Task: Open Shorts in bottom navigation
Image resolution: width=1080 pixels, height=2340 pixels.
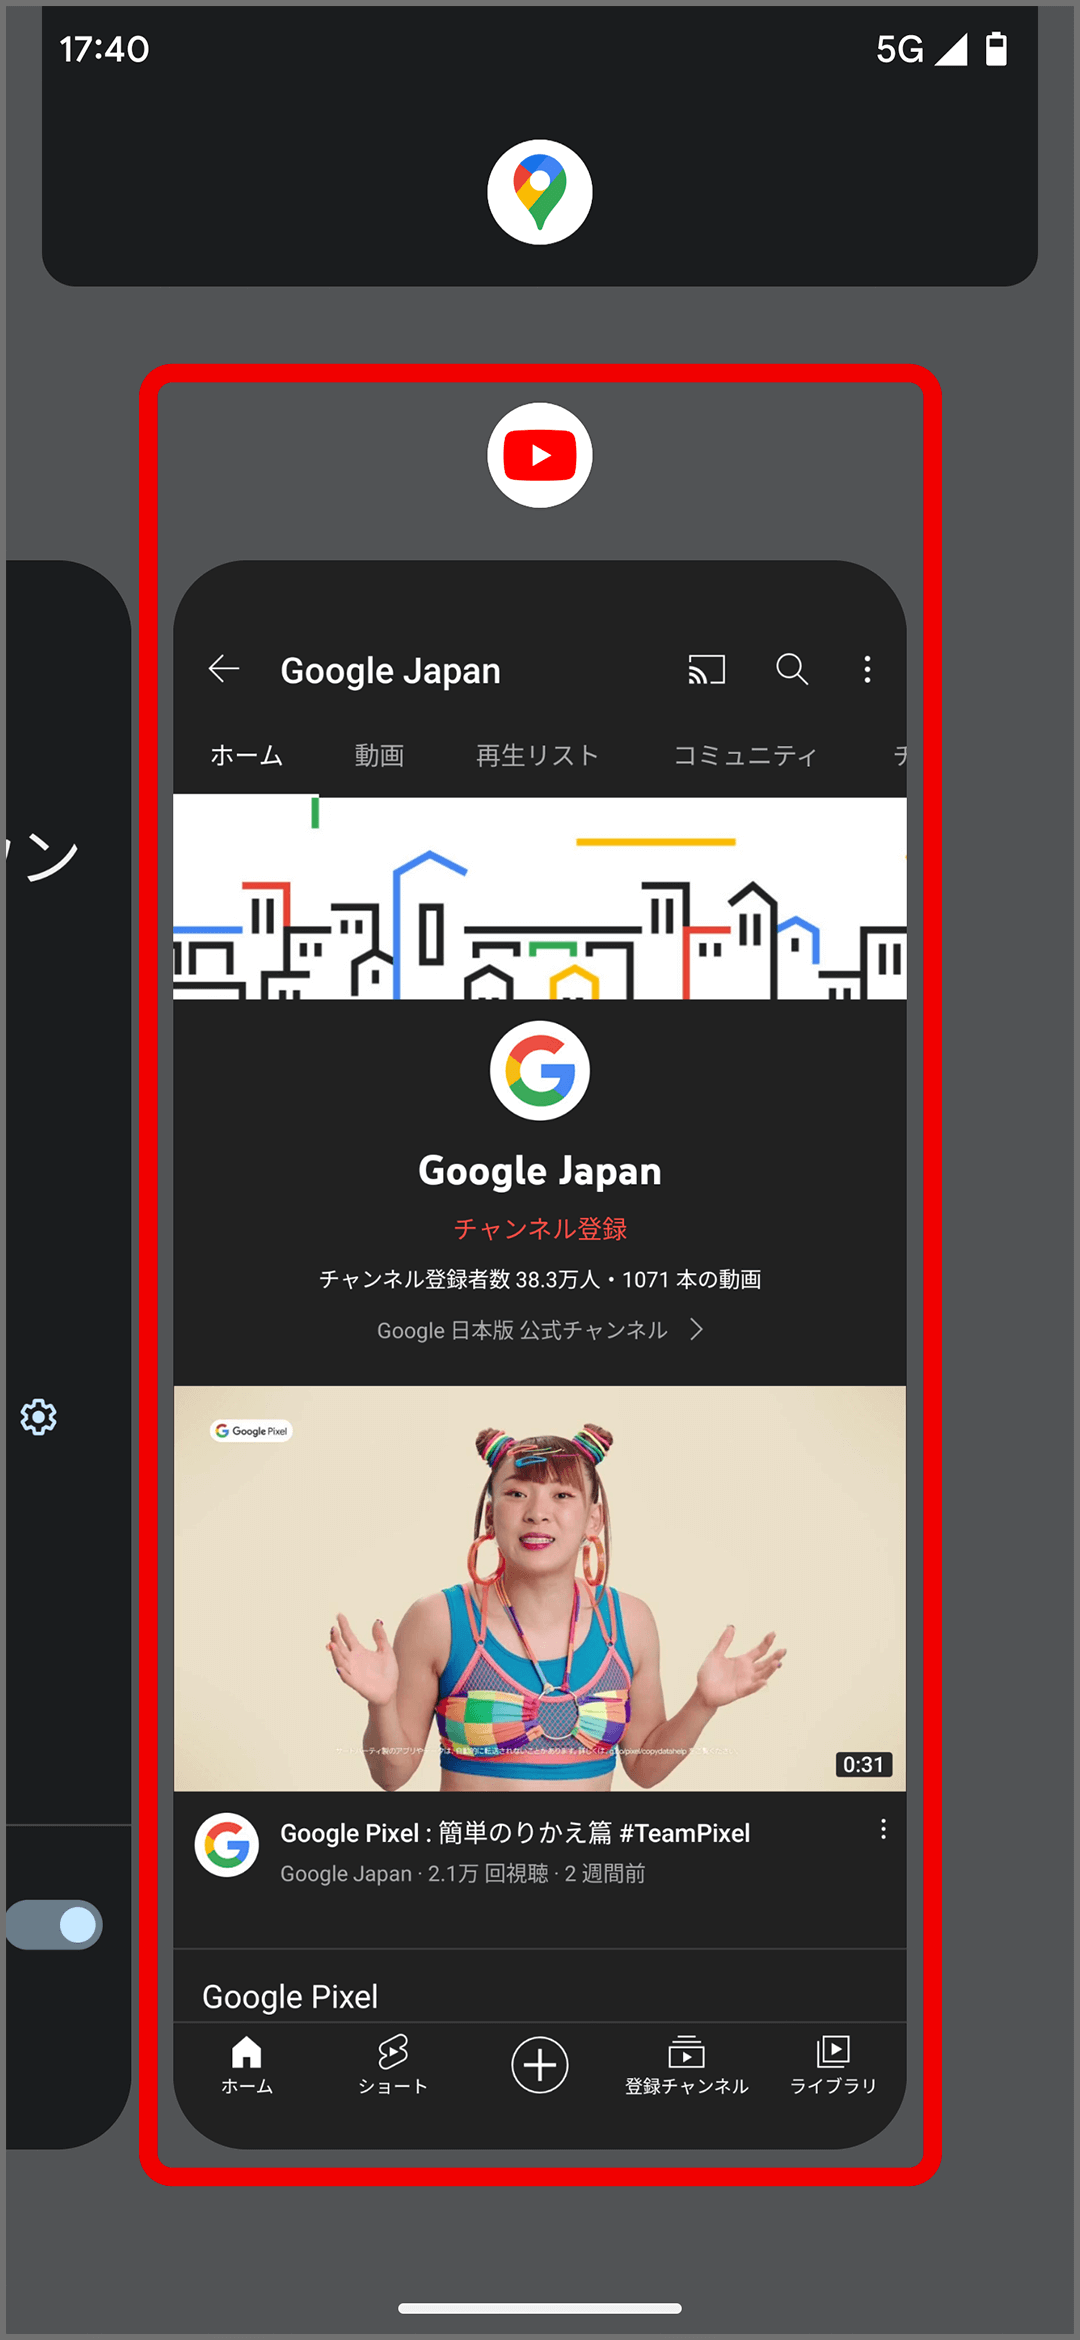Action: click(x=393, y=2065)
